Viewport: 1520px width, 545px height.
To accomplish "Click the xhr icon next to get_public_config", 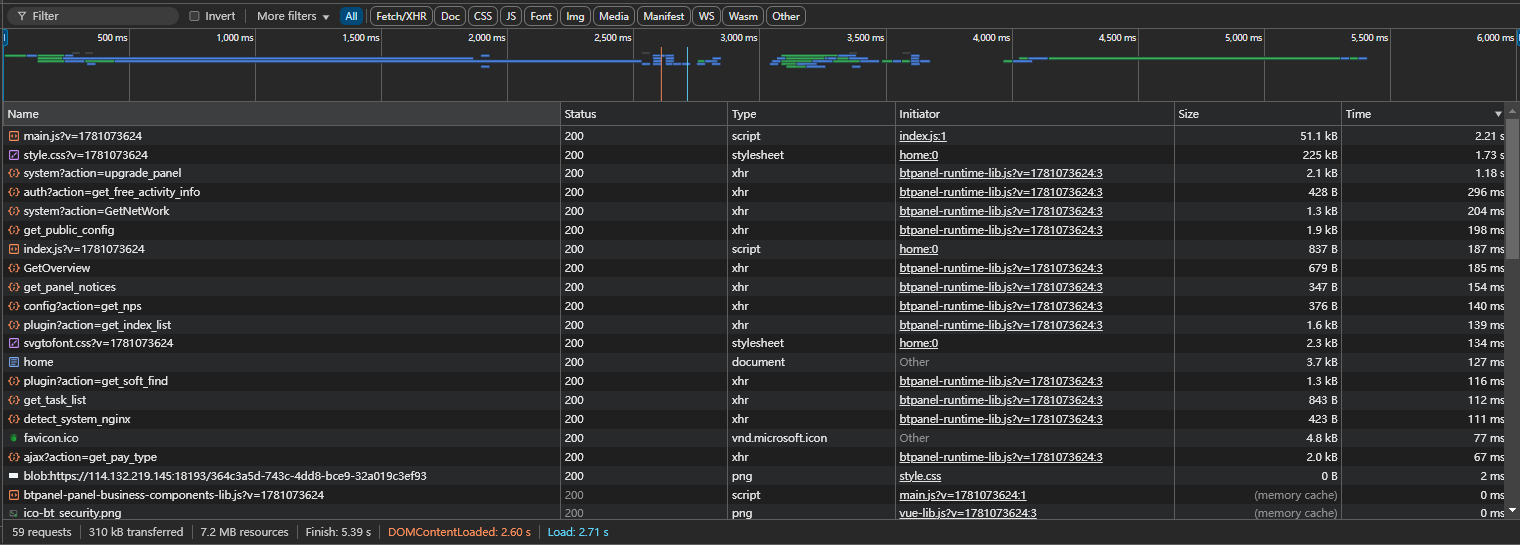I will click(14, 230).
